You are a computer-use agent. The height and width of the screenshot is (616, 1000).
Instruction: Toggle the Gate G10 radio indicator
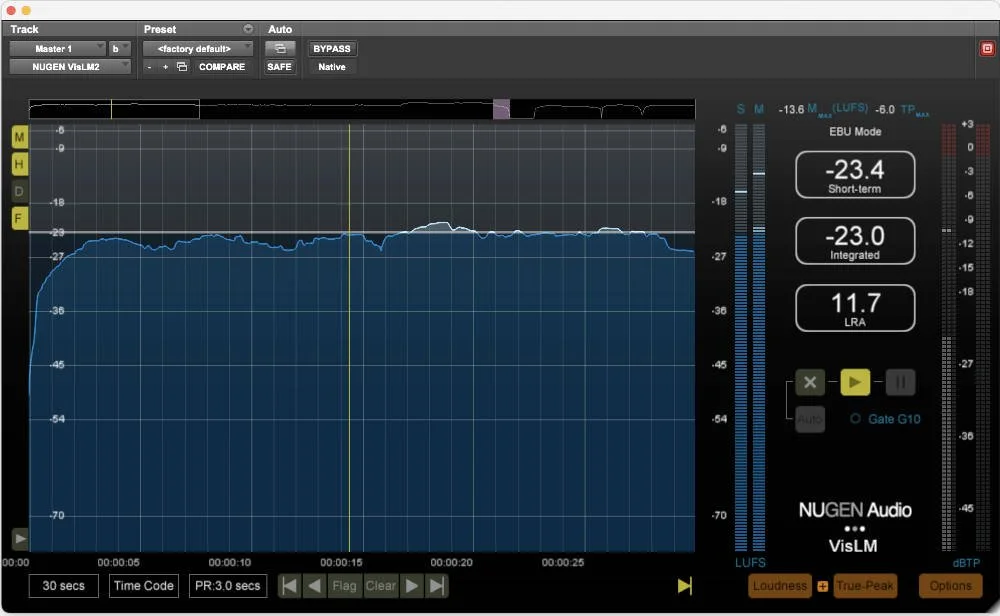(x=855, y=419)
